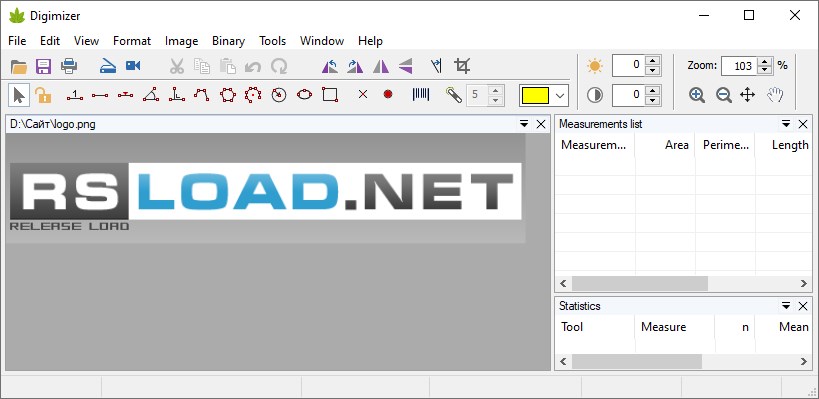Image resolution: width=819 pixels, height=399 pixels.
Task: Close the logo.png document
Action: (541, 124)
